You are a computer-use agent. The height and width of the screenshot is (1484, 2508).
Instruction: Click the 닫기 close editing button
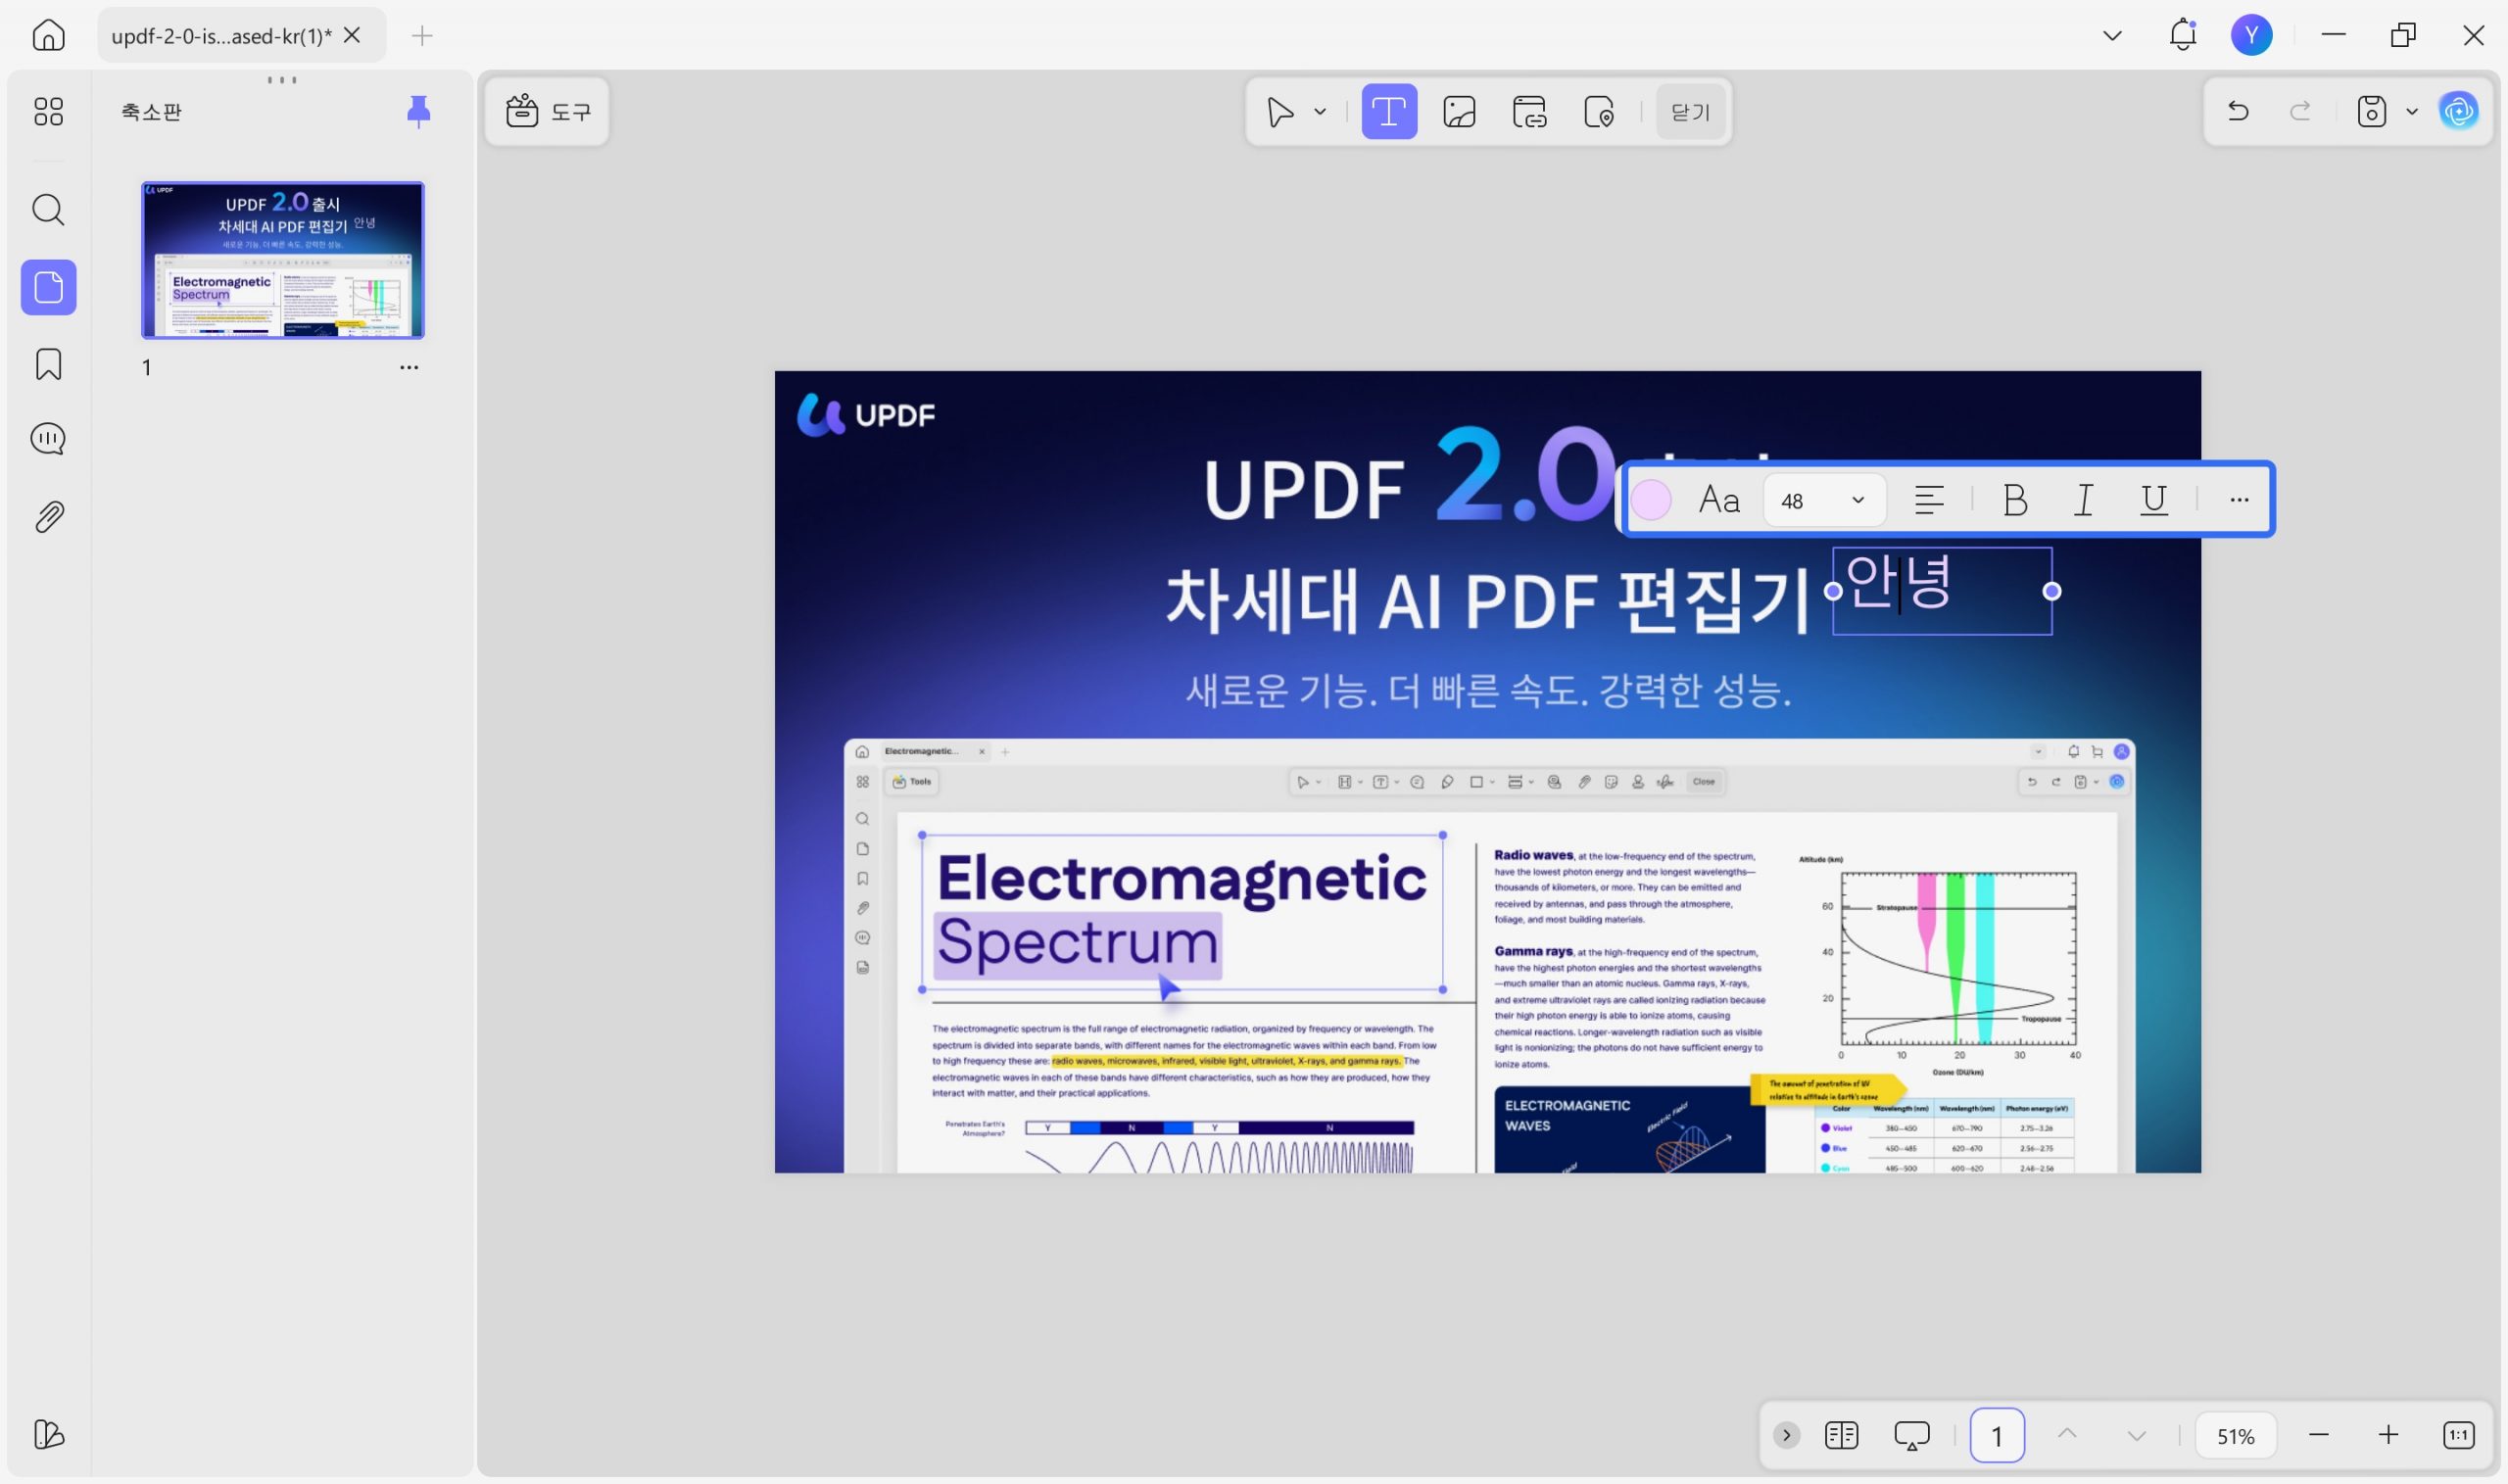1690,112
